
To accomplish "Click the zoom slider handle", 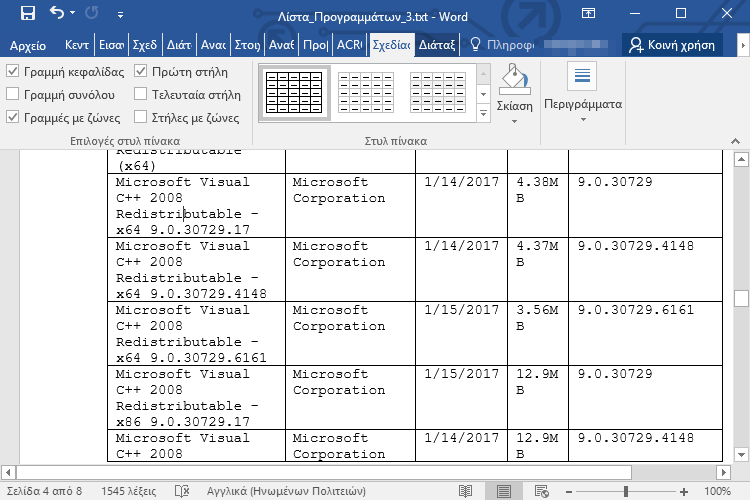I will (626, 491).
